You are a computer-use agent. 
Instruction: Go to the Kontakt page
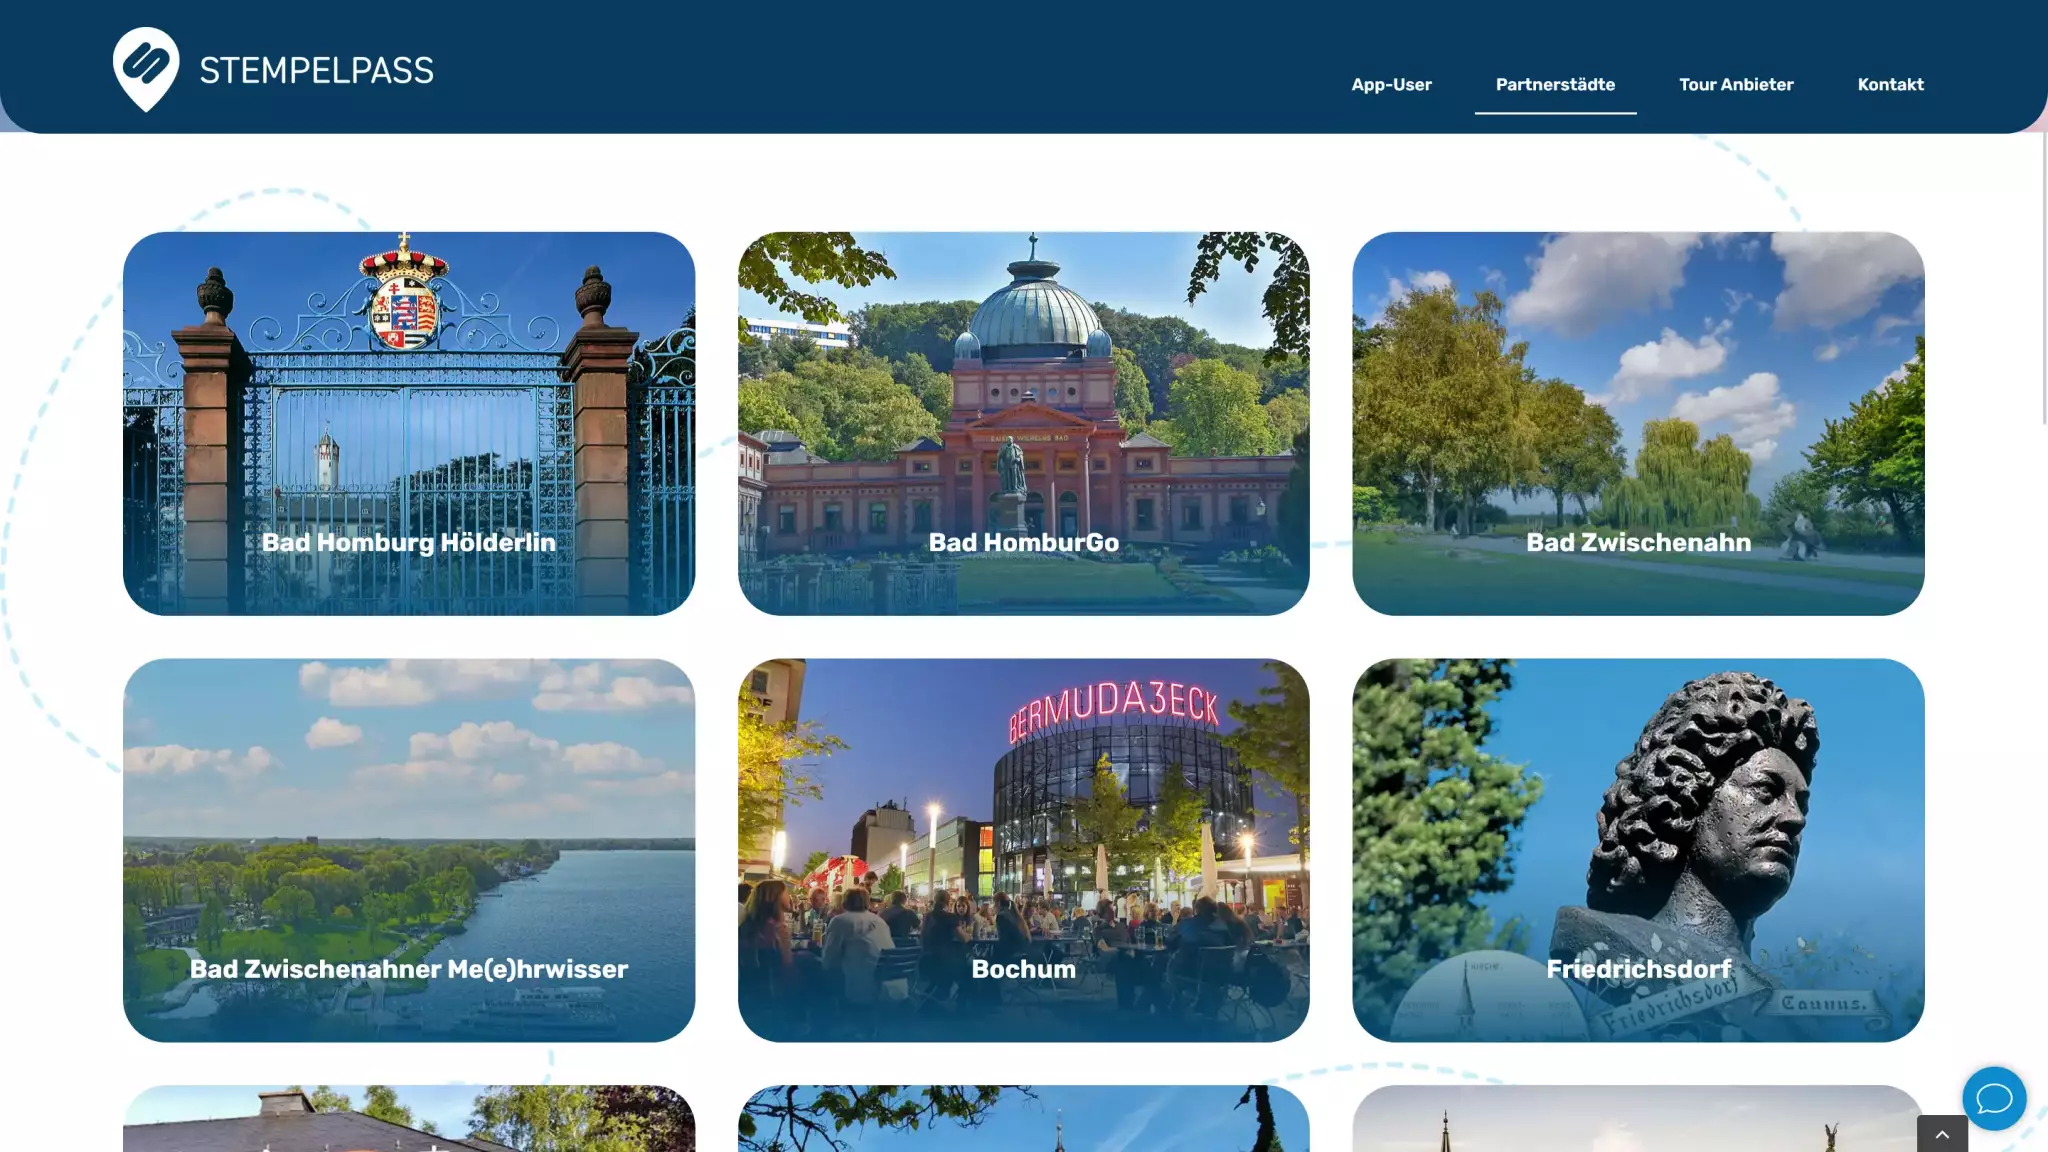(x=1890, y=85)
